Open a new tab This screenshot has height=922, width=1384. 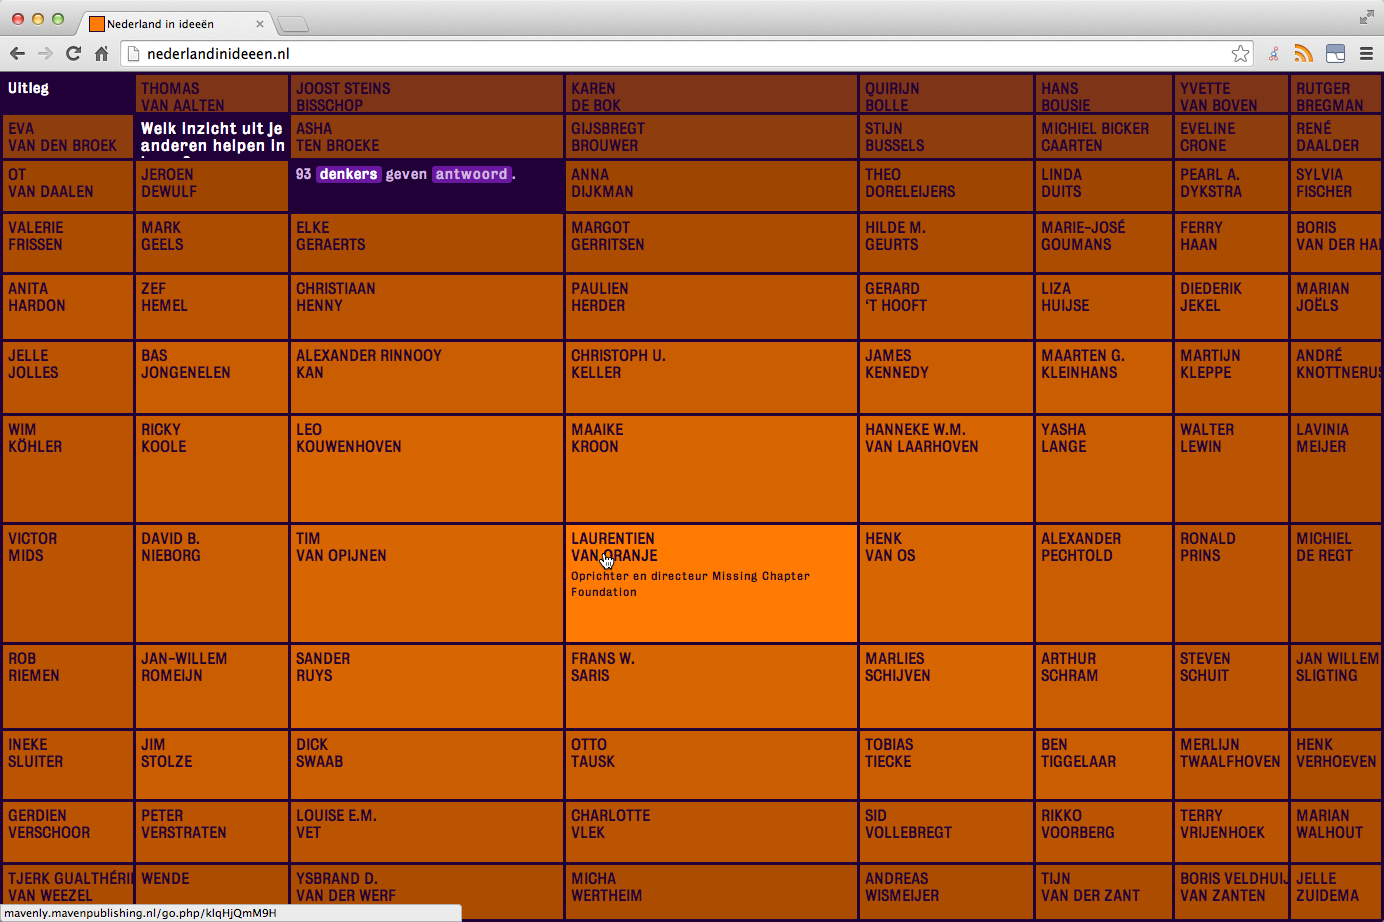pos(292,24)
